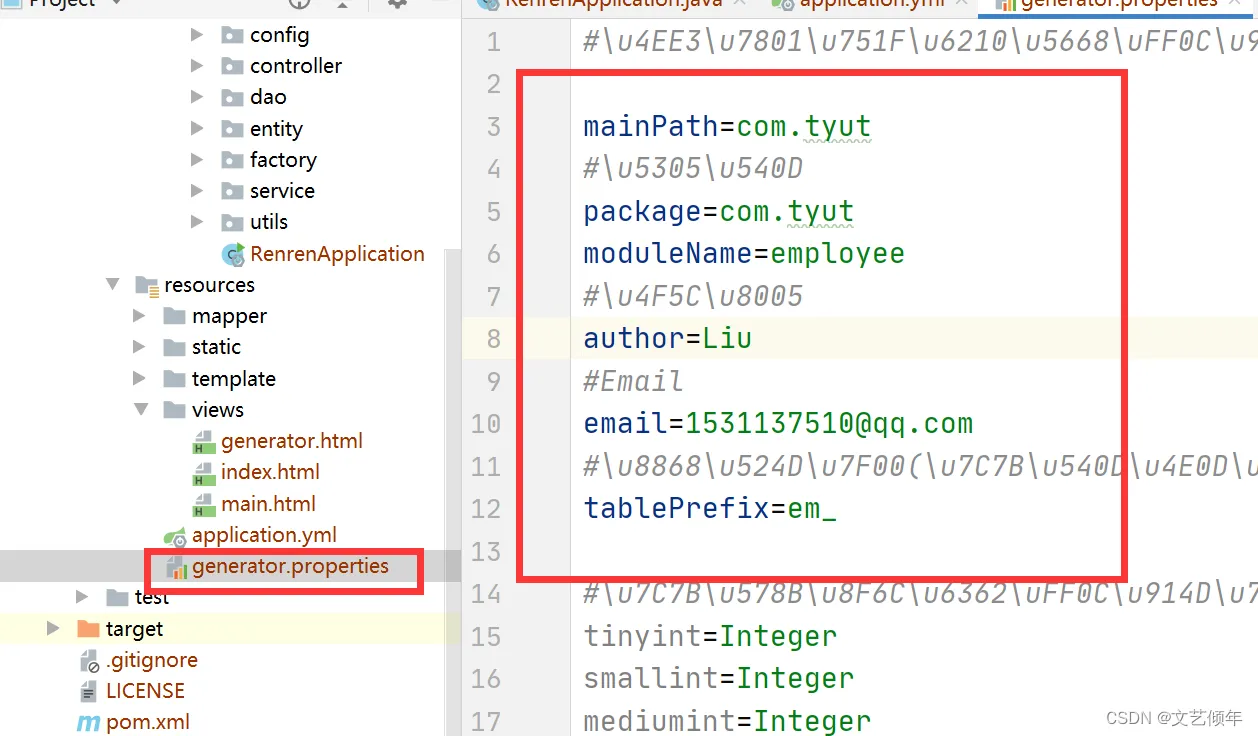This screenshot has width=1258, height=736.
Task: Click the index.html file icon
Action: click(204, 472)
